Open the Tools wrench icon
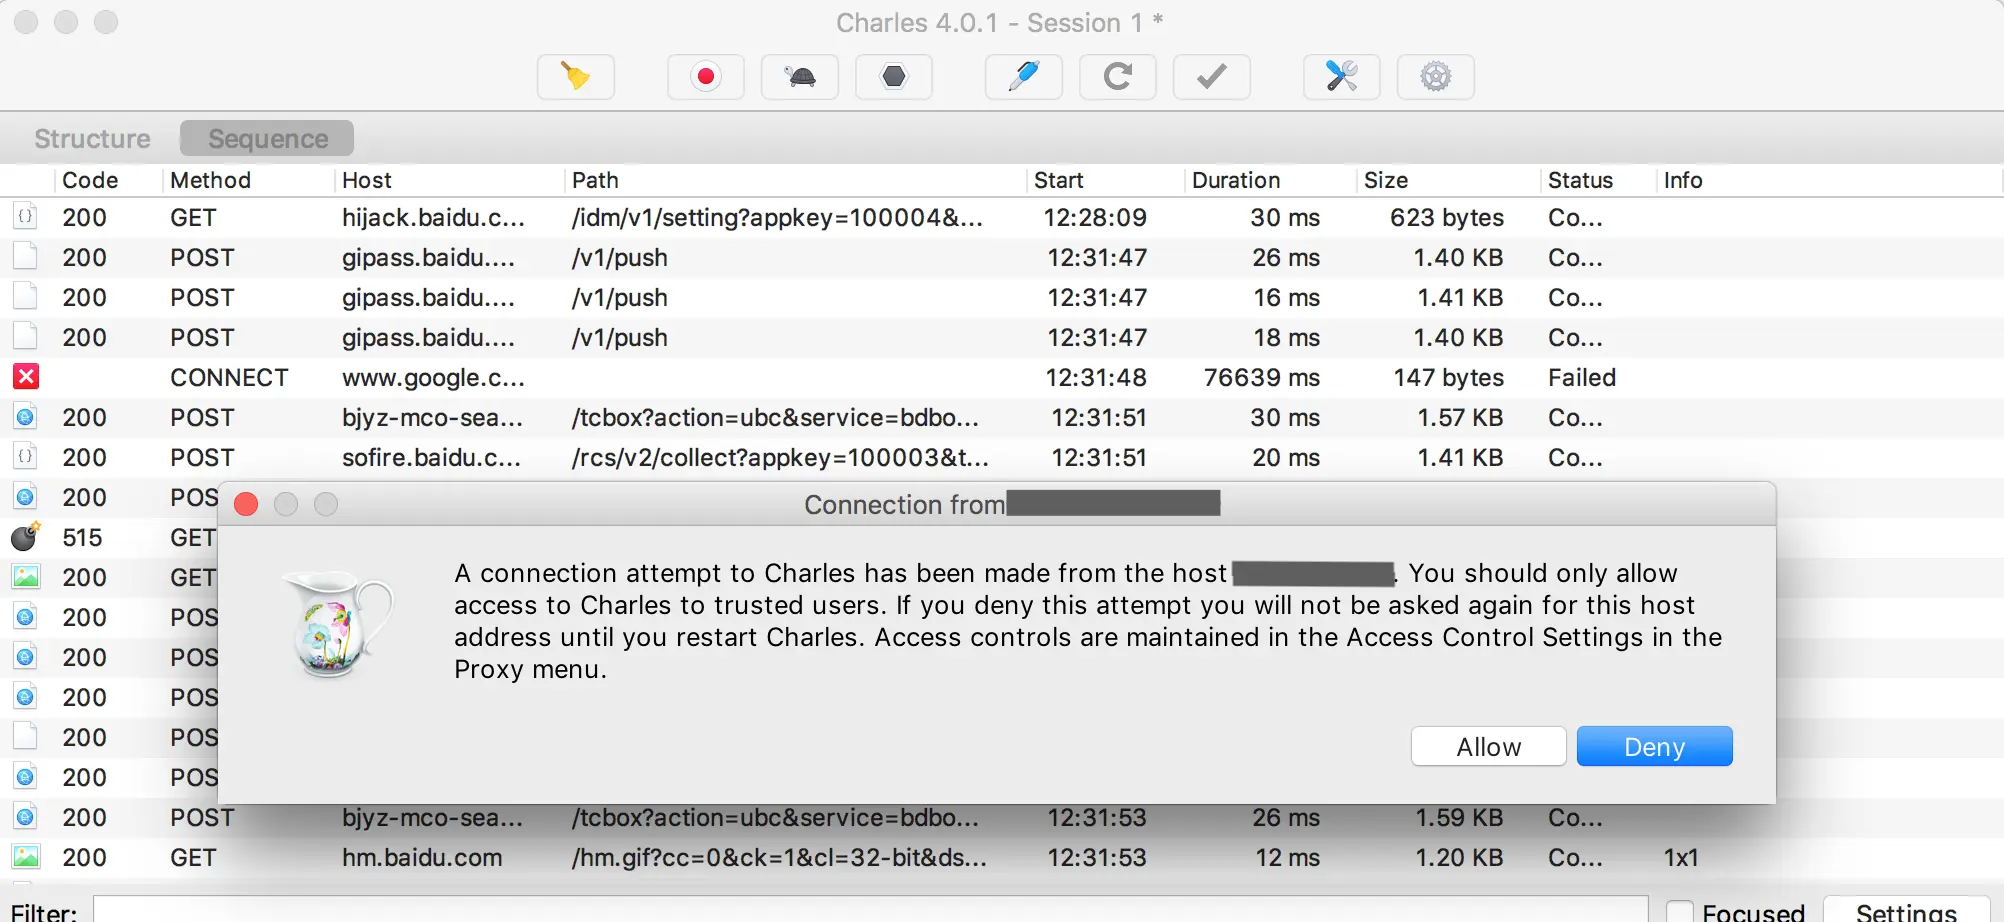 coord(1342,77)
